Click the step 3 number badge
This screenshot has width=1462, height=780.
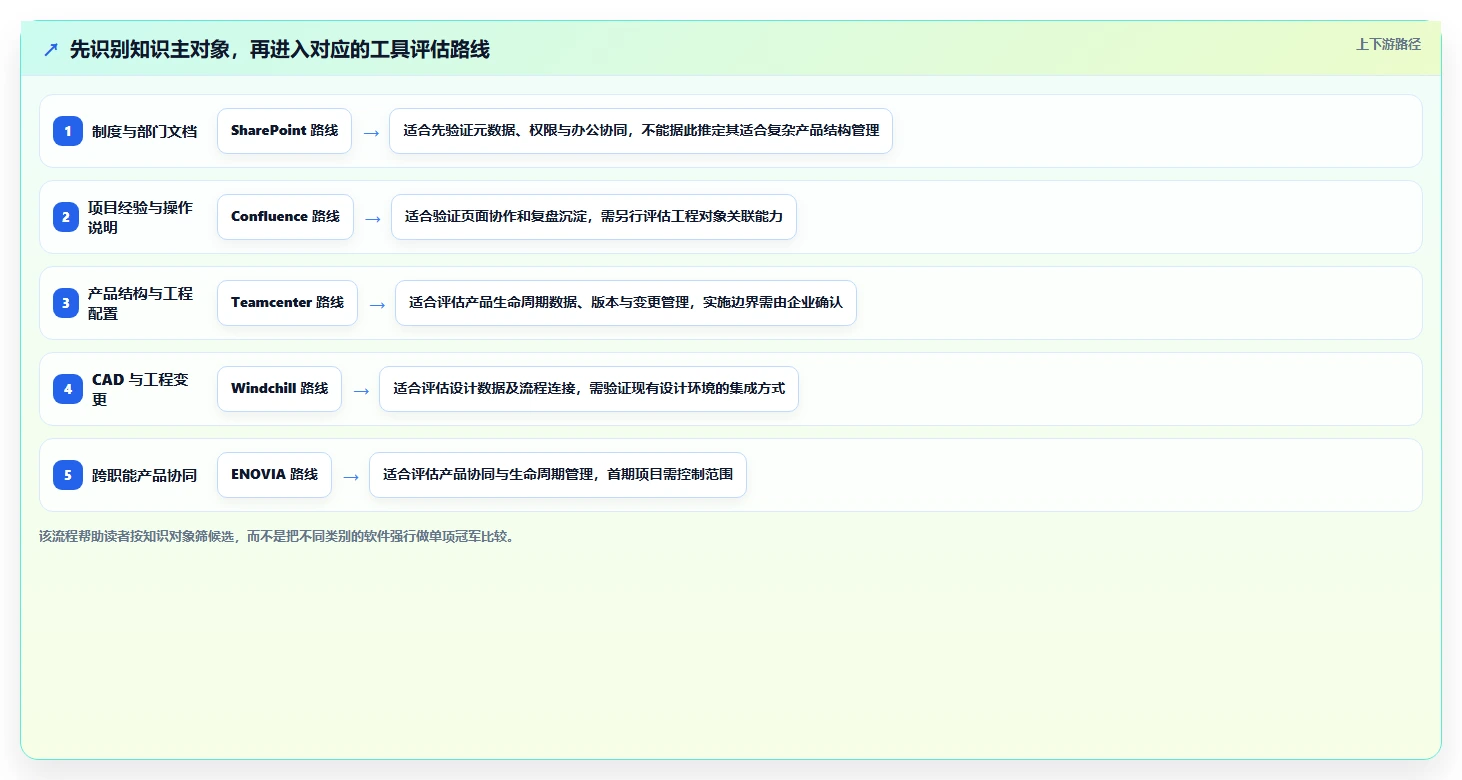[x=66, y=303]
